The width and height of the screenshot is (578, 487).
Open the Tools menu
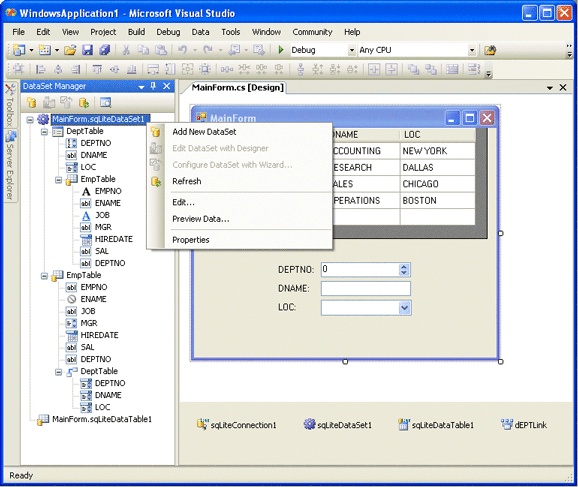click(x=231, y=32)
